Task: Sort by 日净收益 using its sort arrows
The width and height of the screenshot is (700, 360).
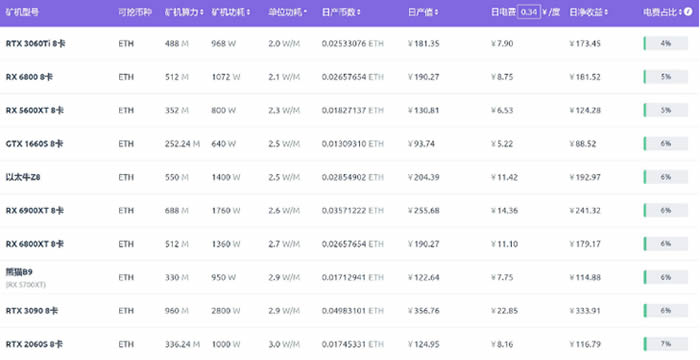Action: click(606, 13)
